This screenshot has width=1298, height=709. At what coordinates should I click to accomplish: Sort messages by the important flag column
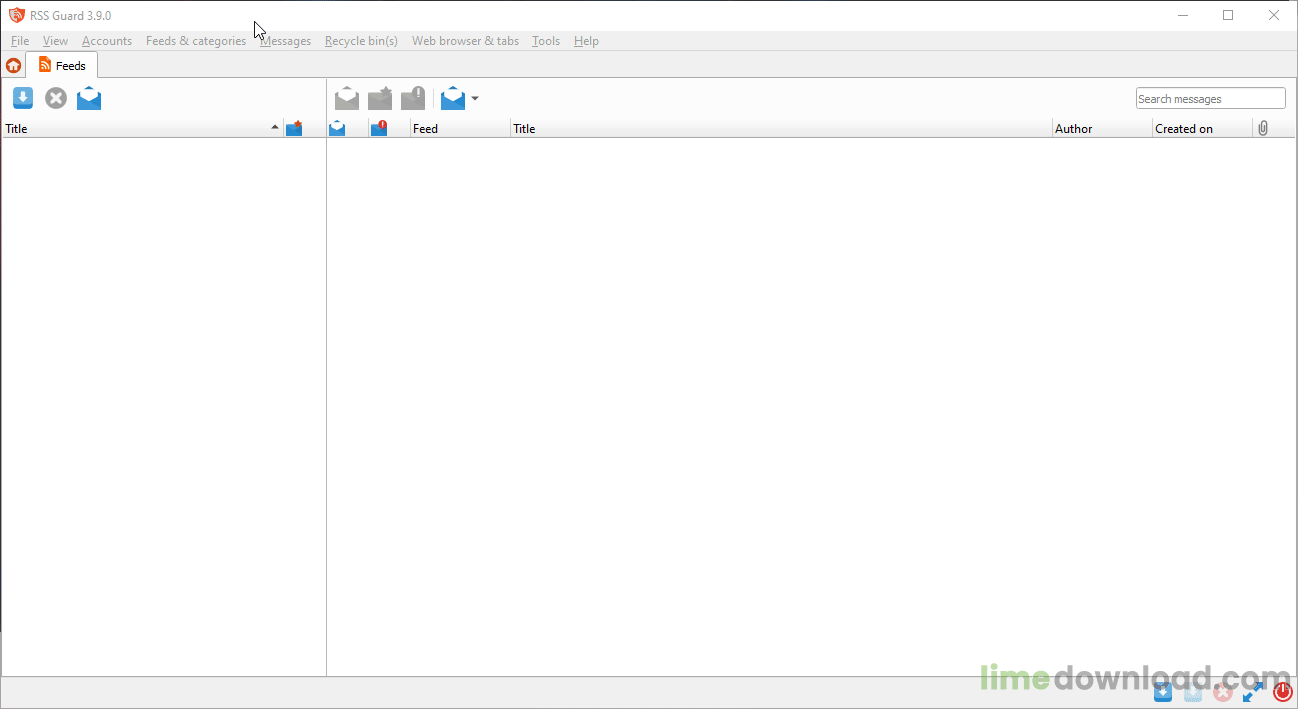379,128
